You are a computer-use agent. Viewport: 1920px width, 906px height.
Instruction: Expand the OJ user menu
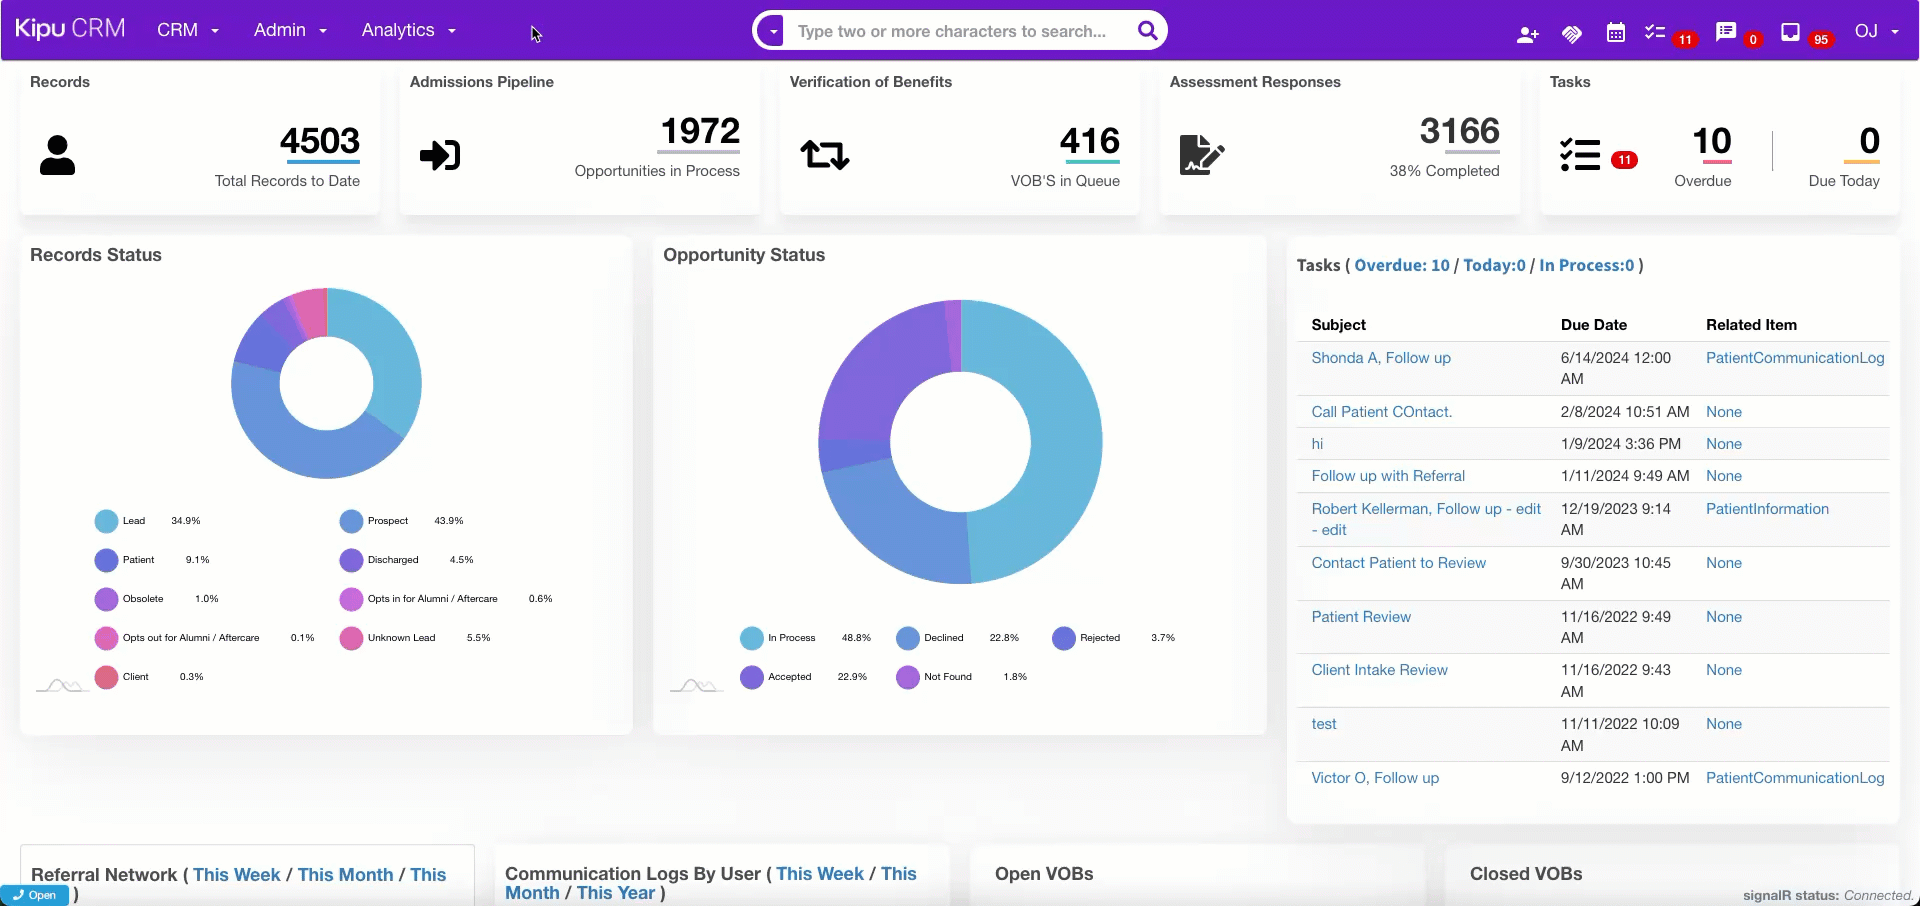click(1876, 31)
